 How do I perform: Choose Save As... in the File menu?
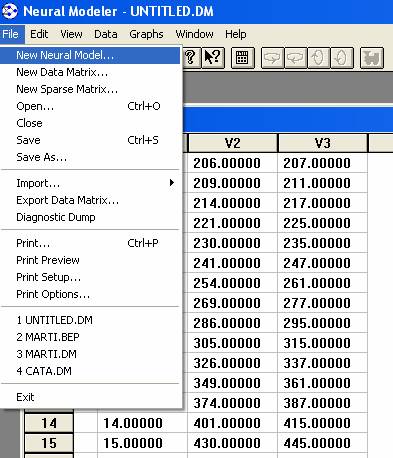[x=90, y=157]
